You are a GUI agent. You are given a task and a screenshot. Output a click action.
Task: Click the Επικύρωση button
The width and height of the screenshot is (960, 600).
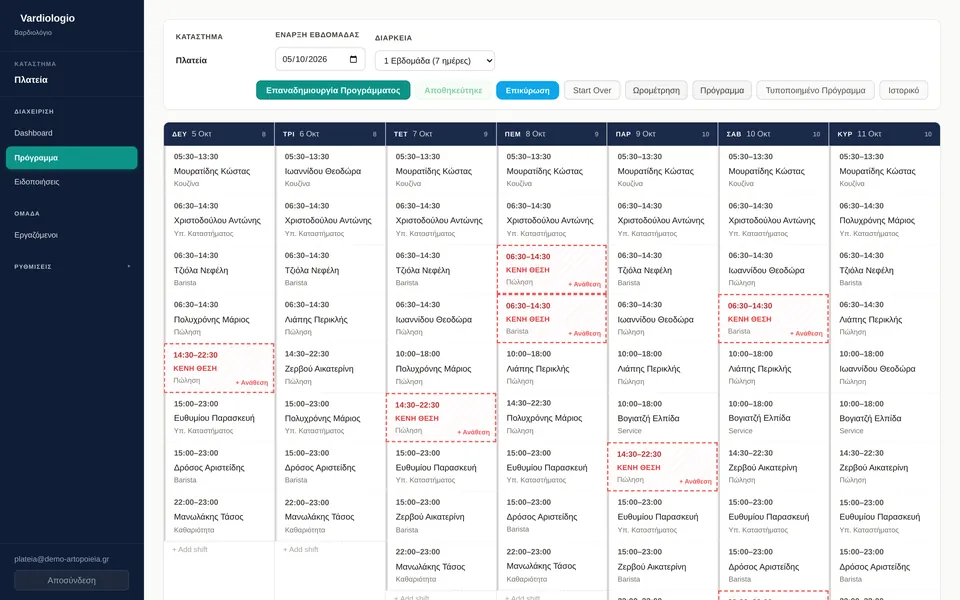(x=527, y=90)
